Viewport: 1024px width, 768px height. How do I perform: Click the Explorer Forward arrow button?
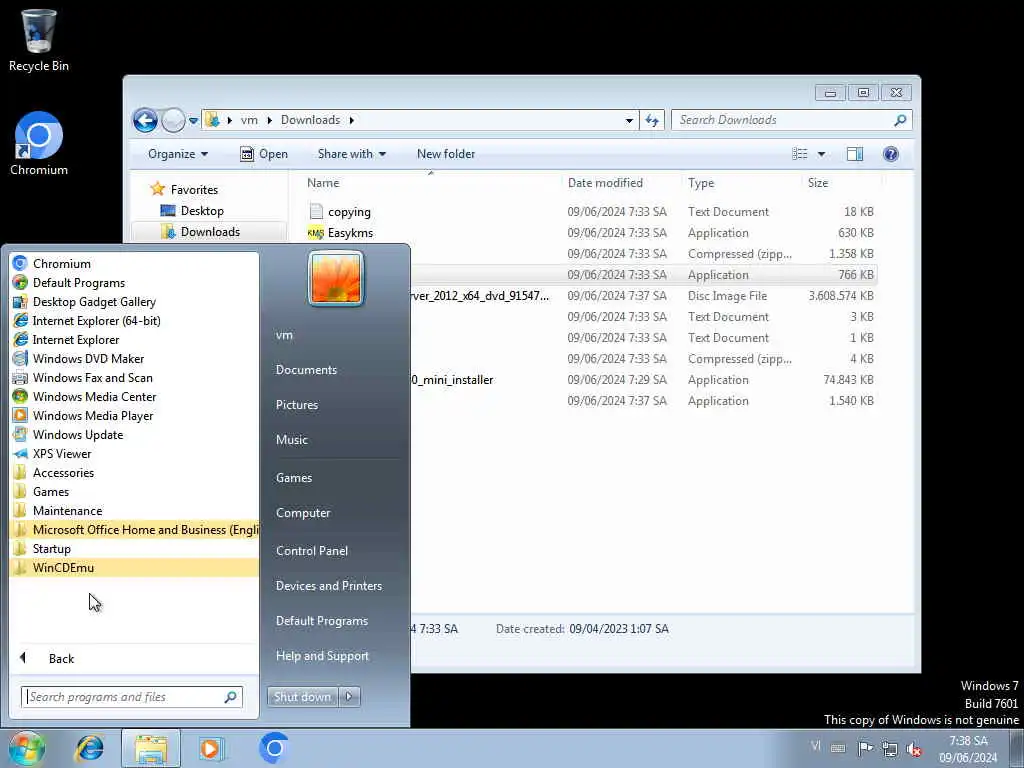(x=172, y=120)
